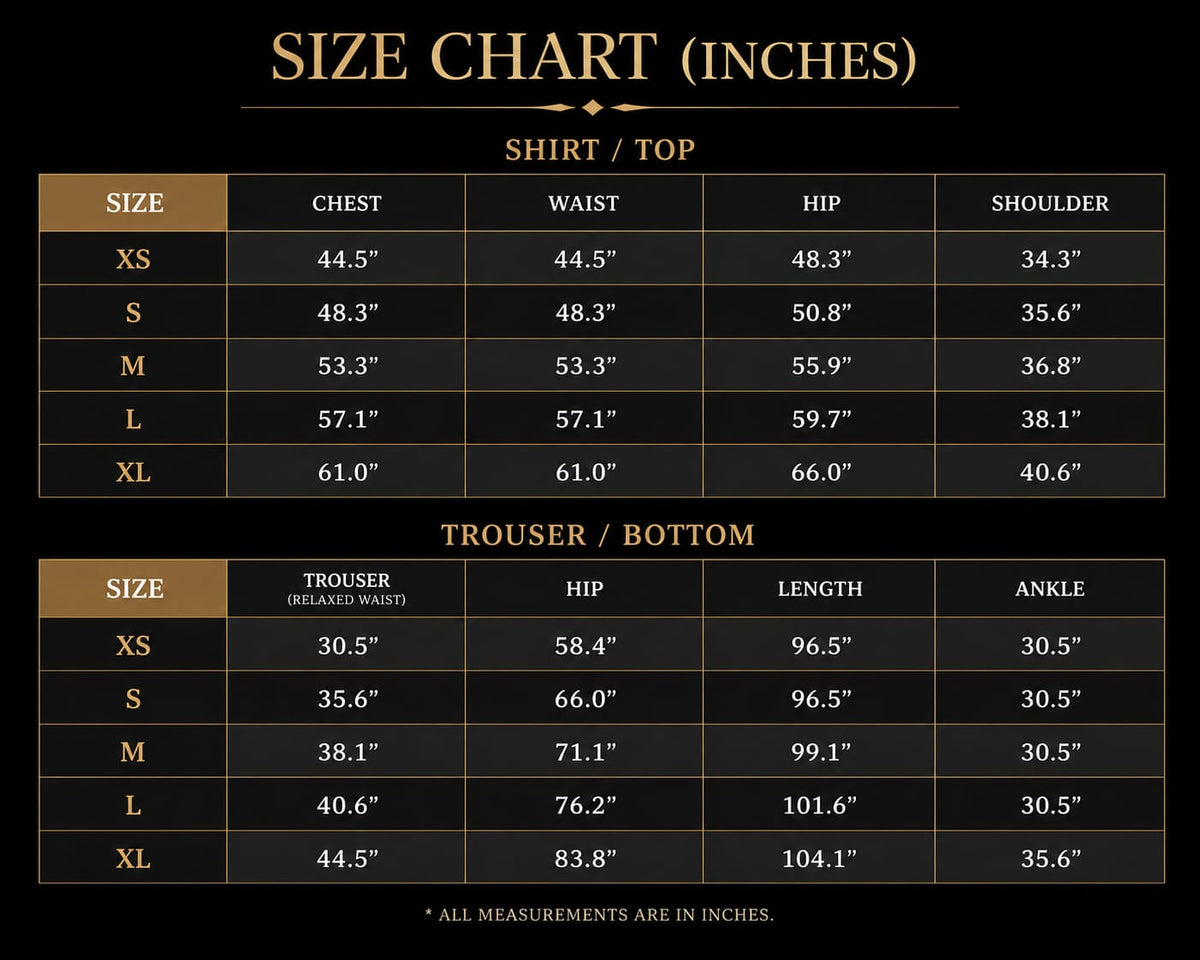1200x960 pixels.
Task: Click the XL ankle value 35.6"
Action: [x=1051, y=858]
